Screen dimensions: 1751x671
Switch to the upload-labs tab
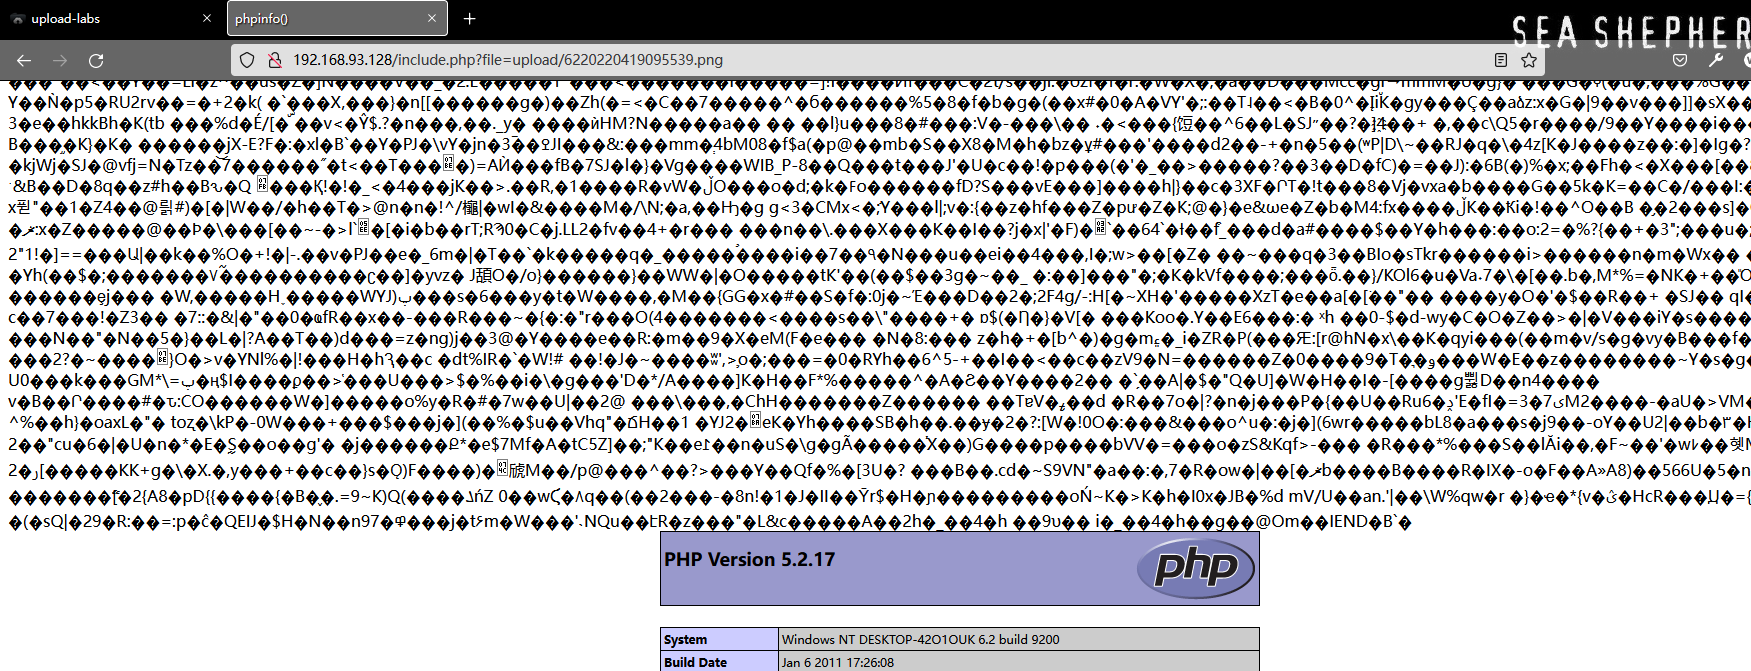112,18
